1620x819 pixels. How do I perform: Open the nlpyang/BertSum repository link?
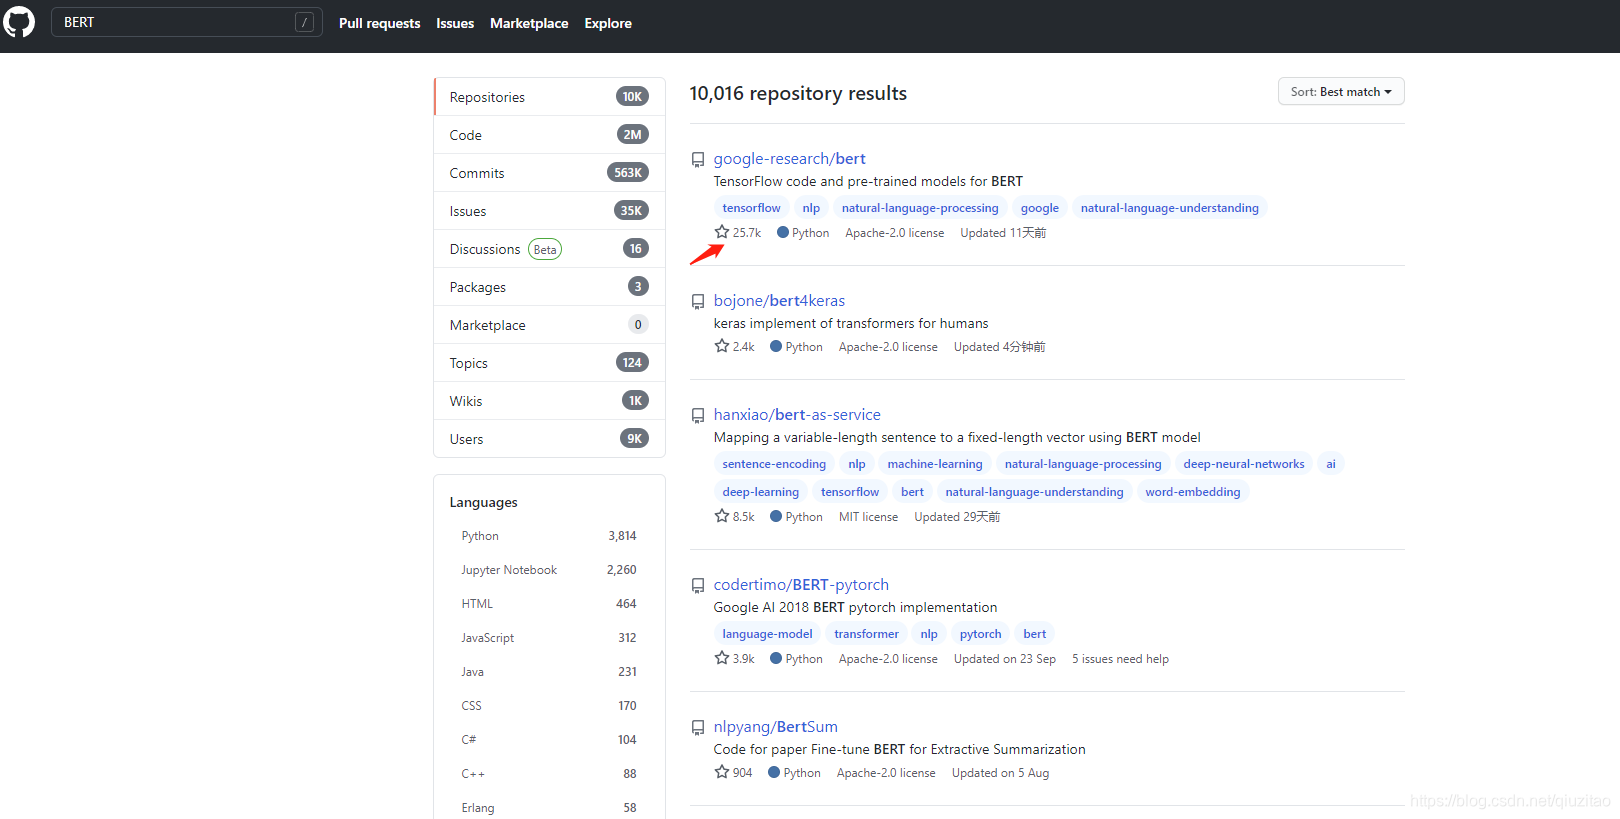point(775,727)
